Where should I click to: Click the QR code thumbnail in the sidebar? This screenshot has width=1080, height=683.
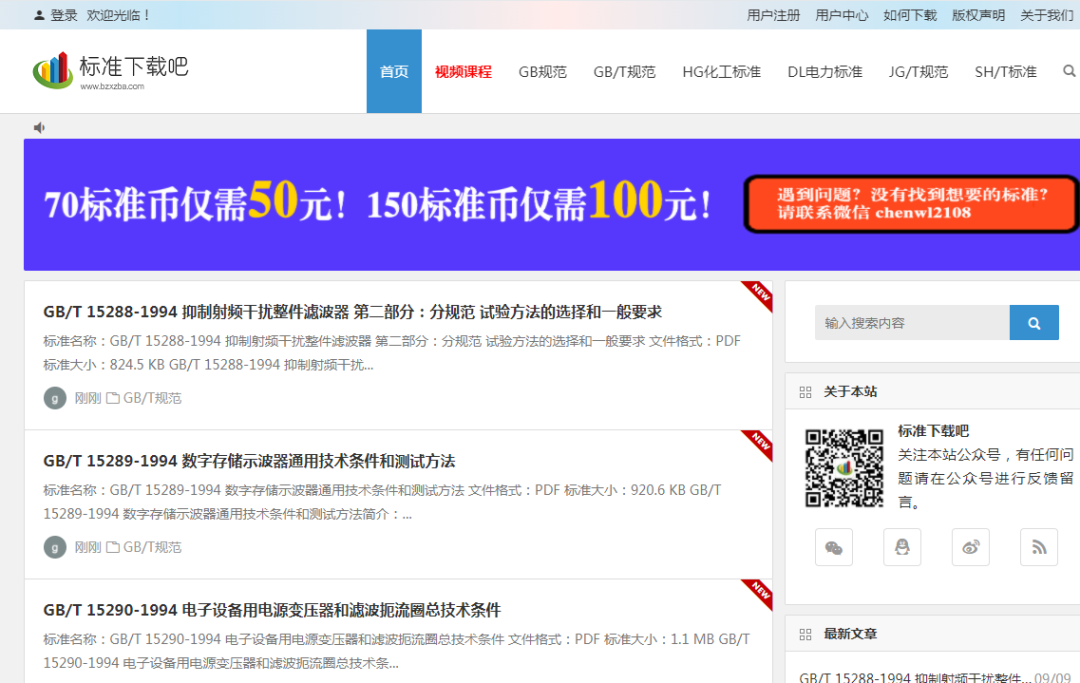[x=844, y=467]
